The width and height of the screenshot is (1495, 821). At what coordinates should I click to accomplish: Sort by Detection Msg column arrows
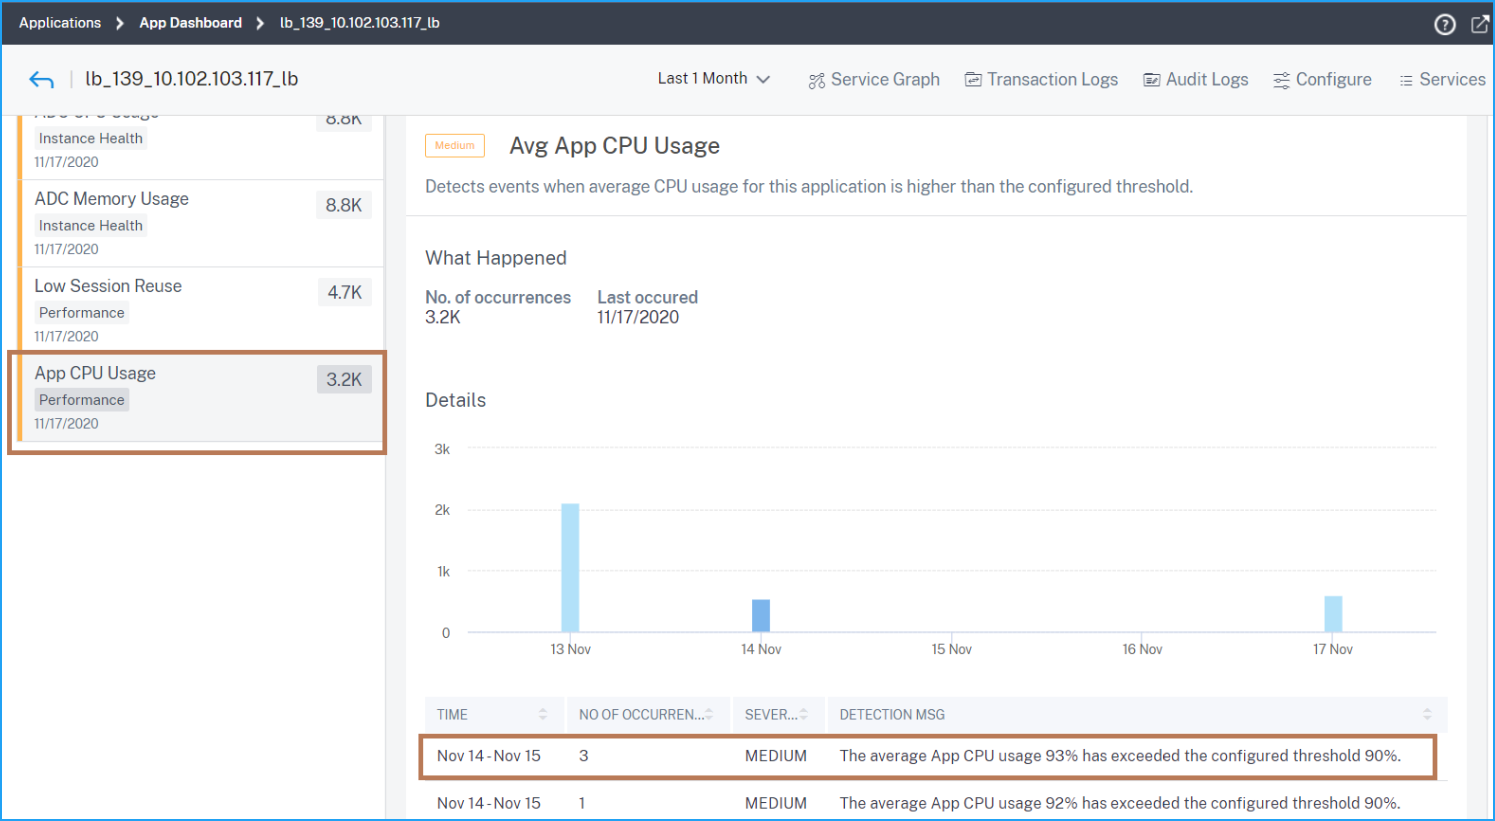[x=1427, y=714]
